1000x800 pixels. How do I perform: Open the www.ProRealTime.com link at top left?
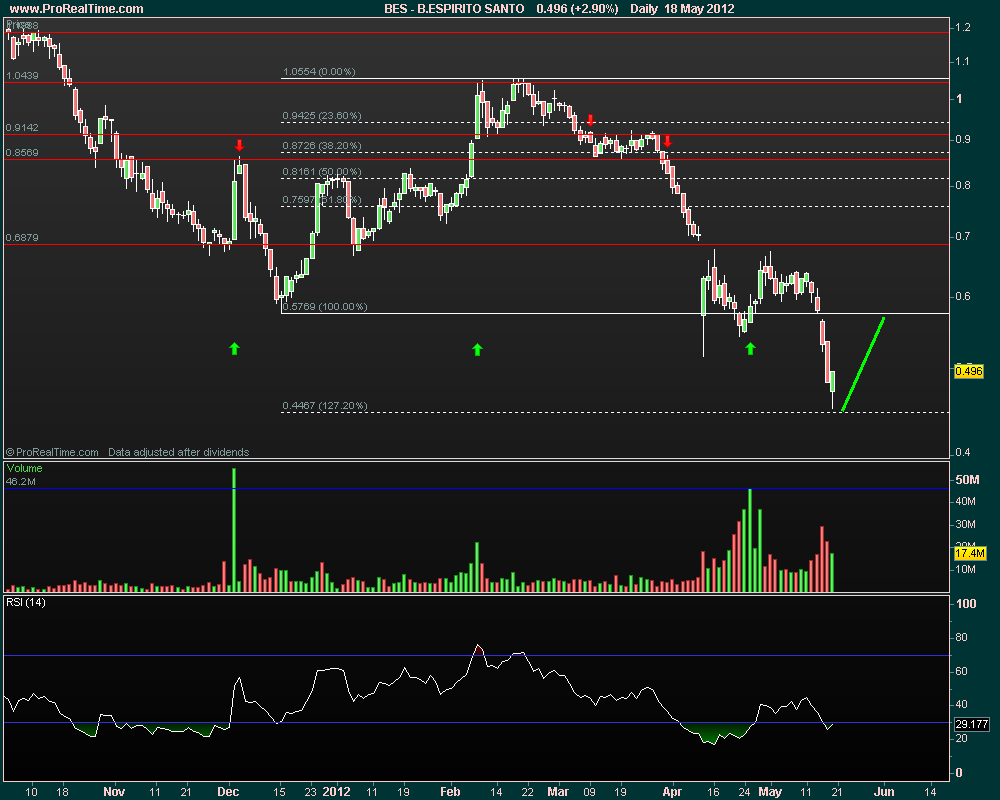point(75,9)
